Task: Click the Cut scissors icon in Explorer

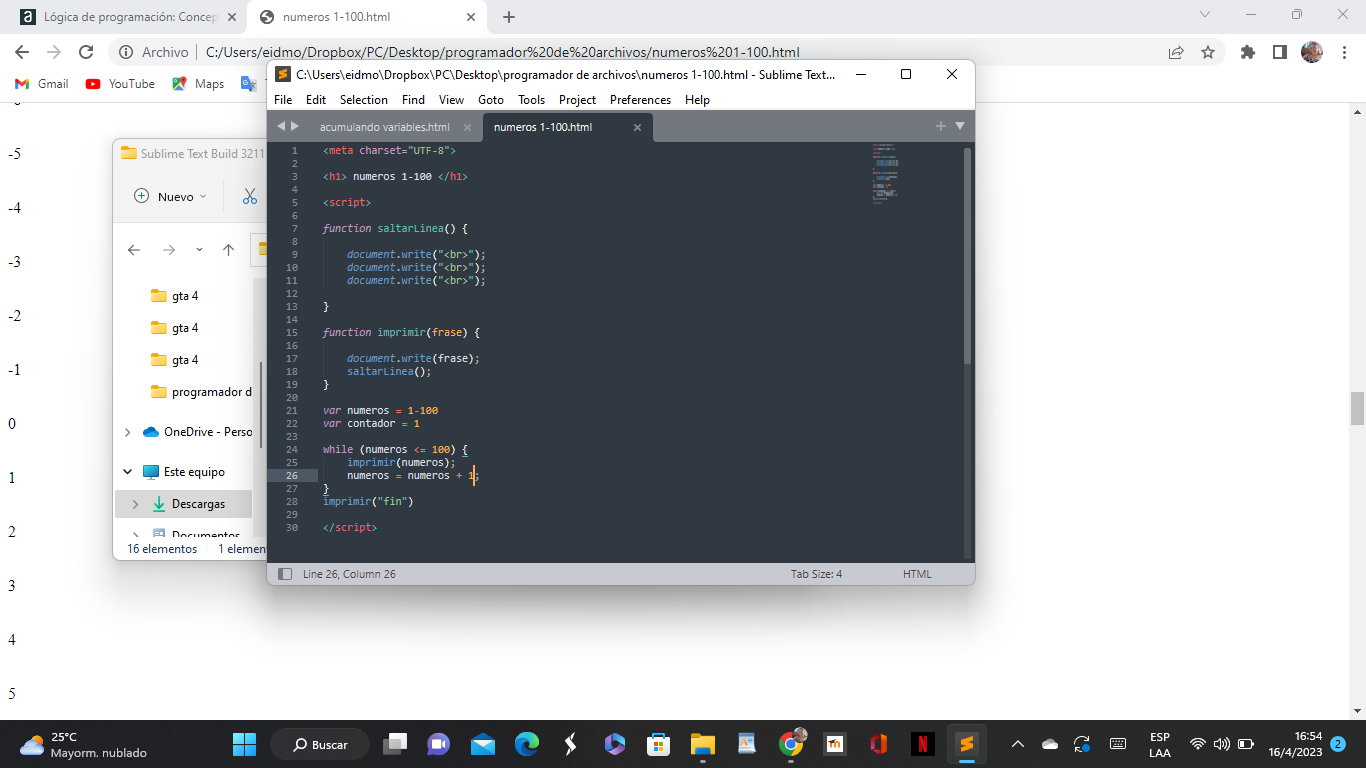Action: pyautogui.click(x=250, y=196)
